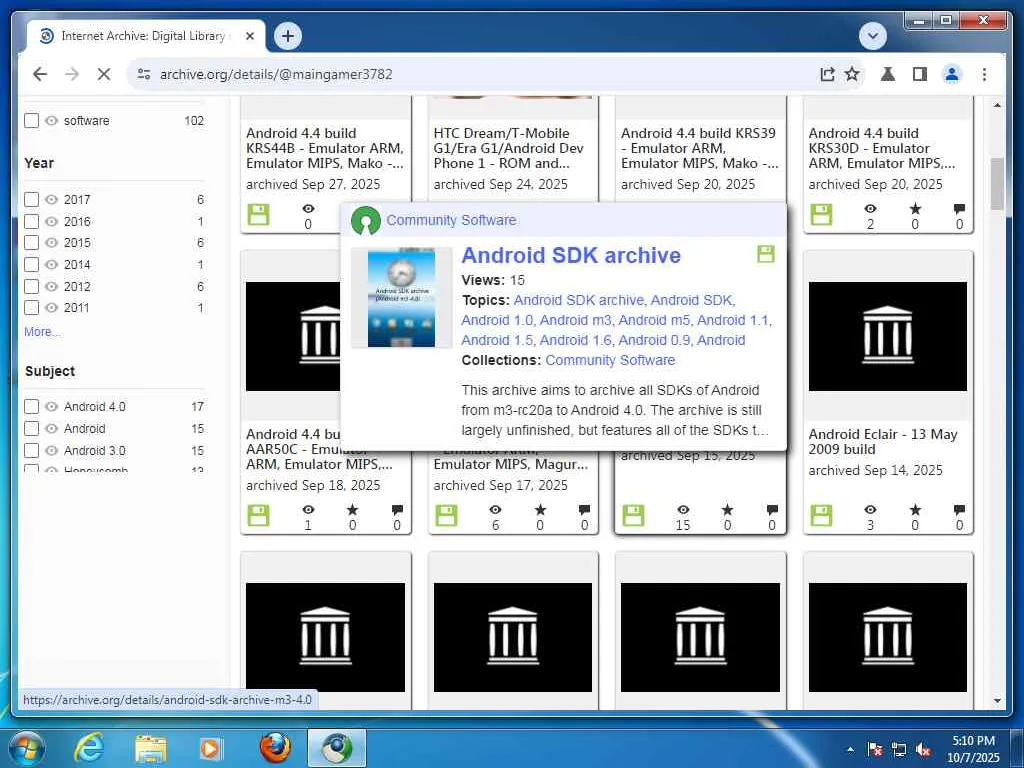Click the scrollbar down arrow
The width and height of the screenshot is (1024, 768).
[997, 701]
